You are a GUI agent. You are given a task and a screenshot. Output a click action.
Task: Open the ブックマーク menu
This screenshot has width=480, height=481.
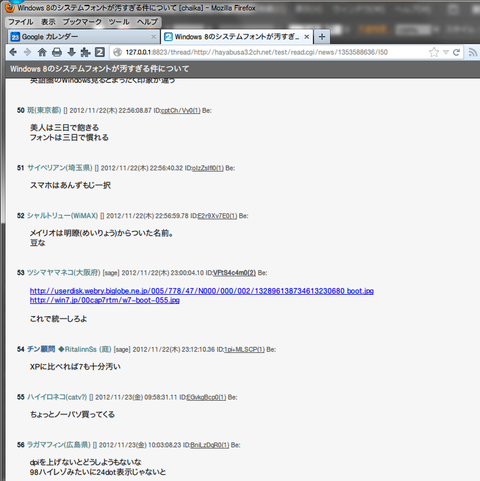click(x=82, y=22)
